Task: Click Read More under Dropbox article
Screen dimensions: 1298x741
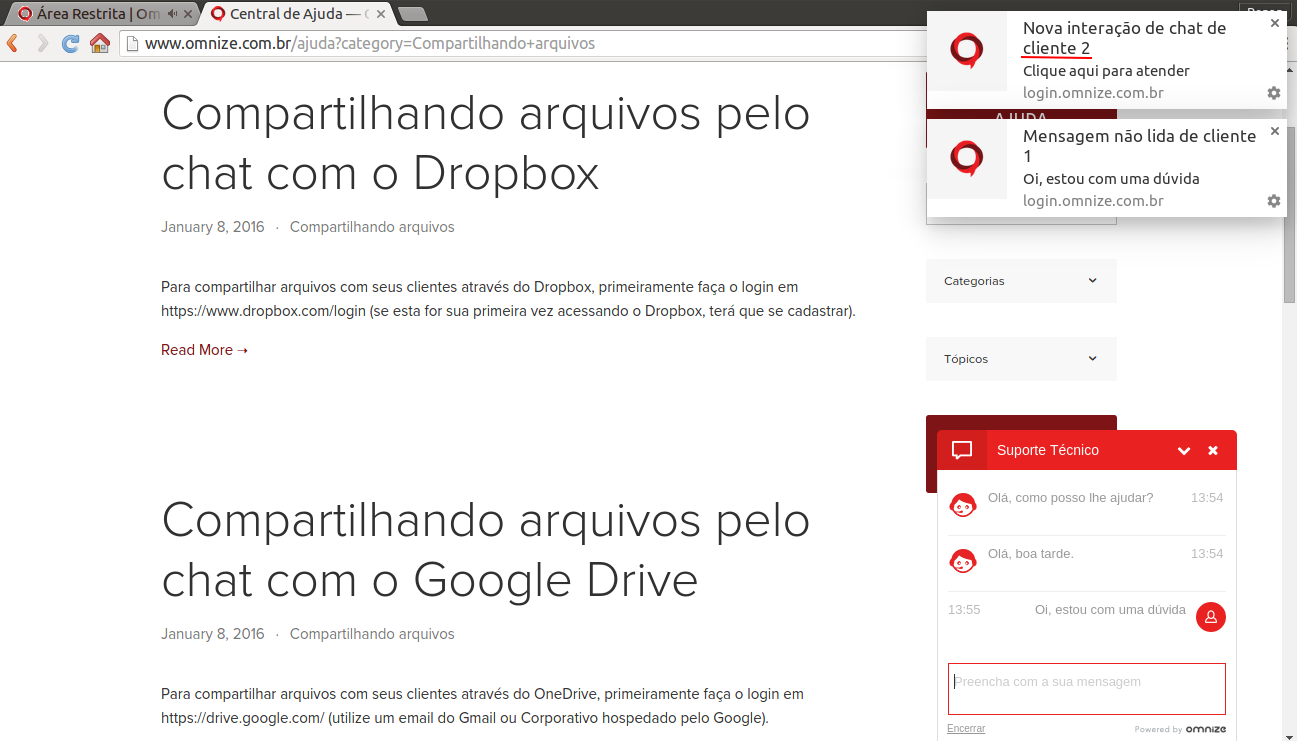Action: pyautogui.click(x=204, y=350)
